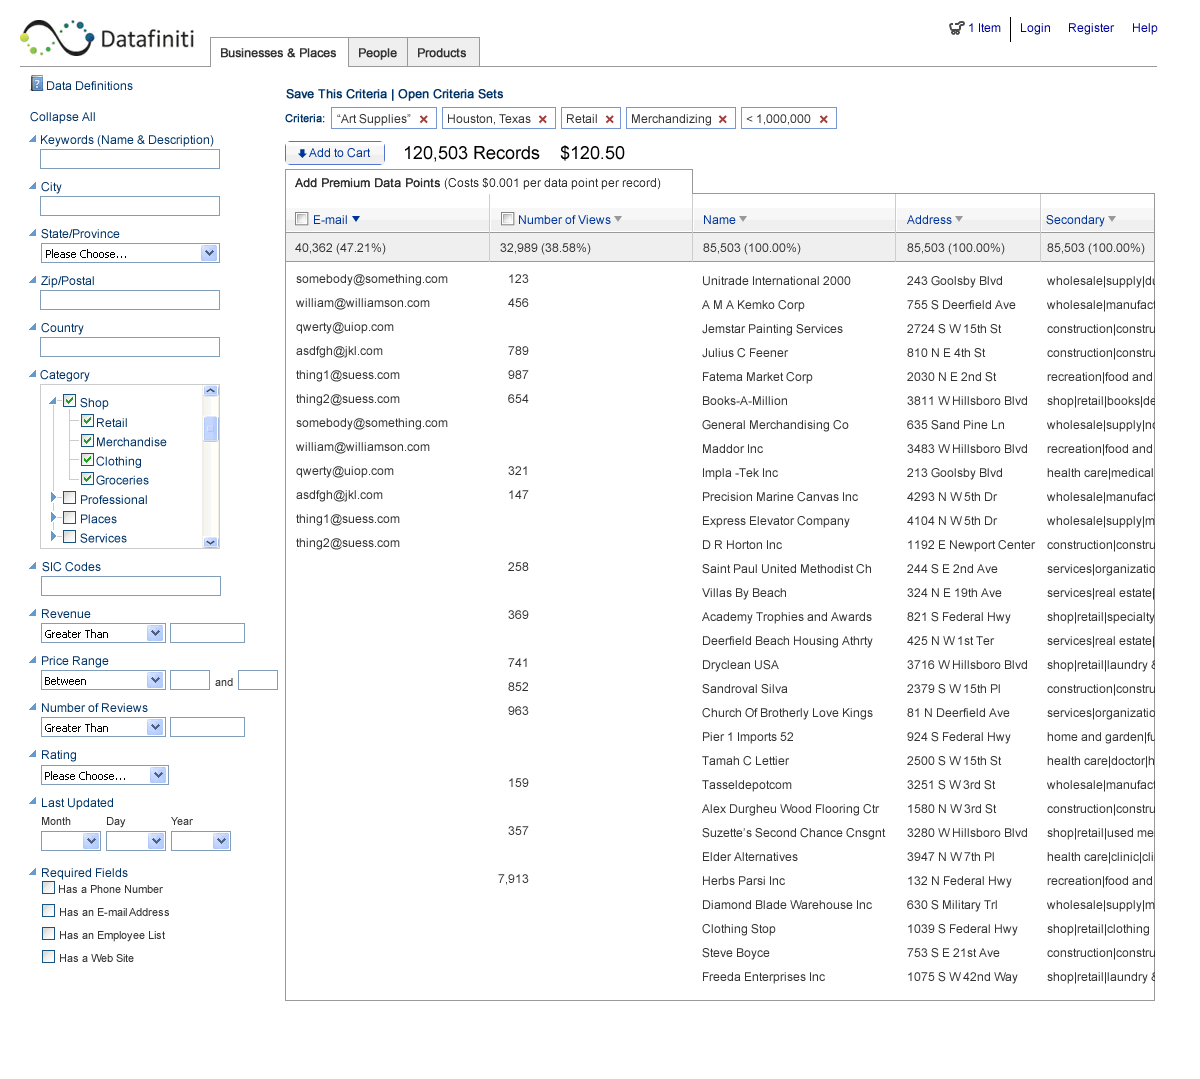The image size is (1200, 1079).
Task: Collapse the Rating section triangle
Action: point(33,754)
